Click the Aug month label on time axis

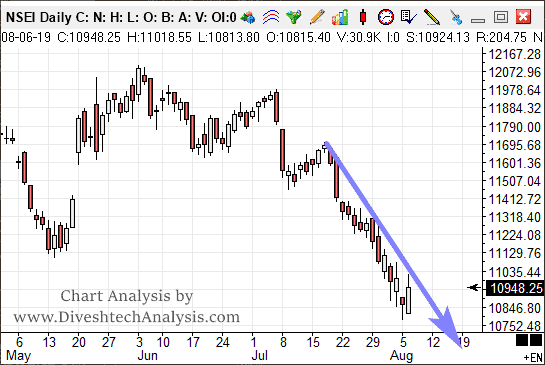[401, 356]
